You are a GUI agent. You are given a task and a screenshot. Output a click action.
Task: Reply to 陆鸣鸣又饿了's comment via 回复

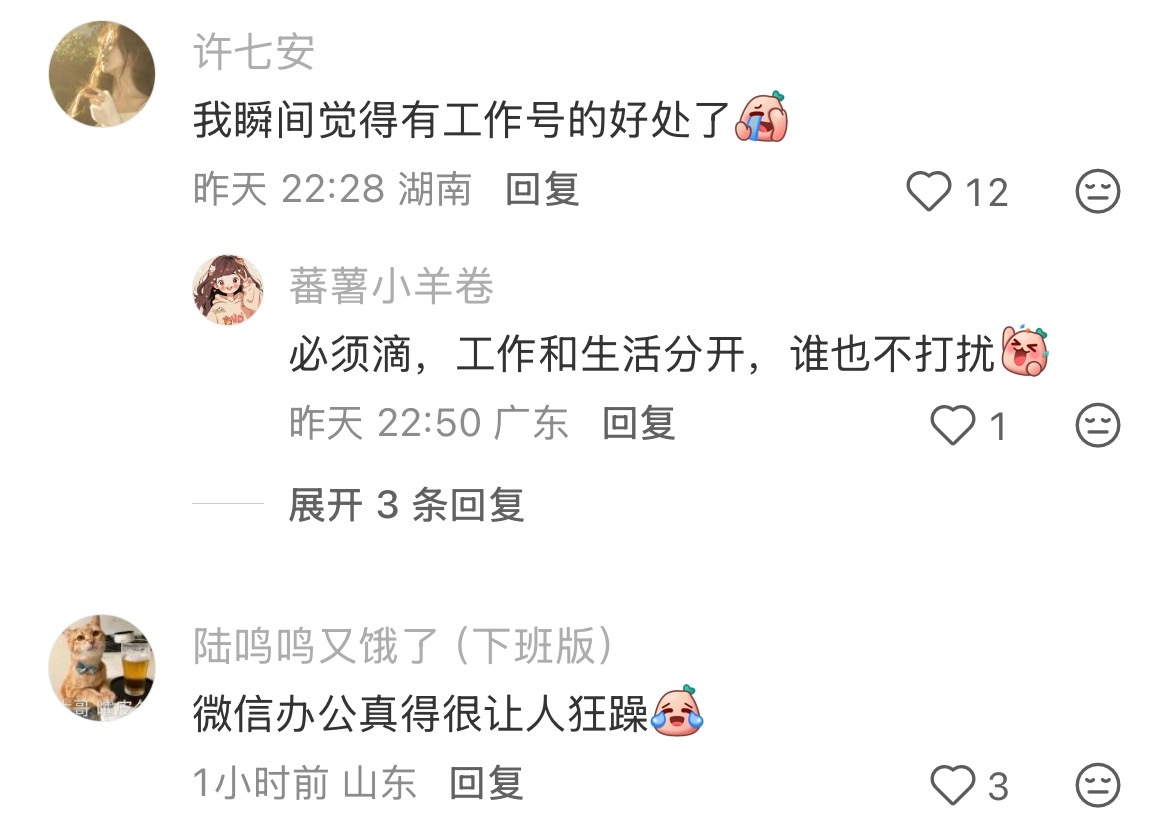(487, 783)
